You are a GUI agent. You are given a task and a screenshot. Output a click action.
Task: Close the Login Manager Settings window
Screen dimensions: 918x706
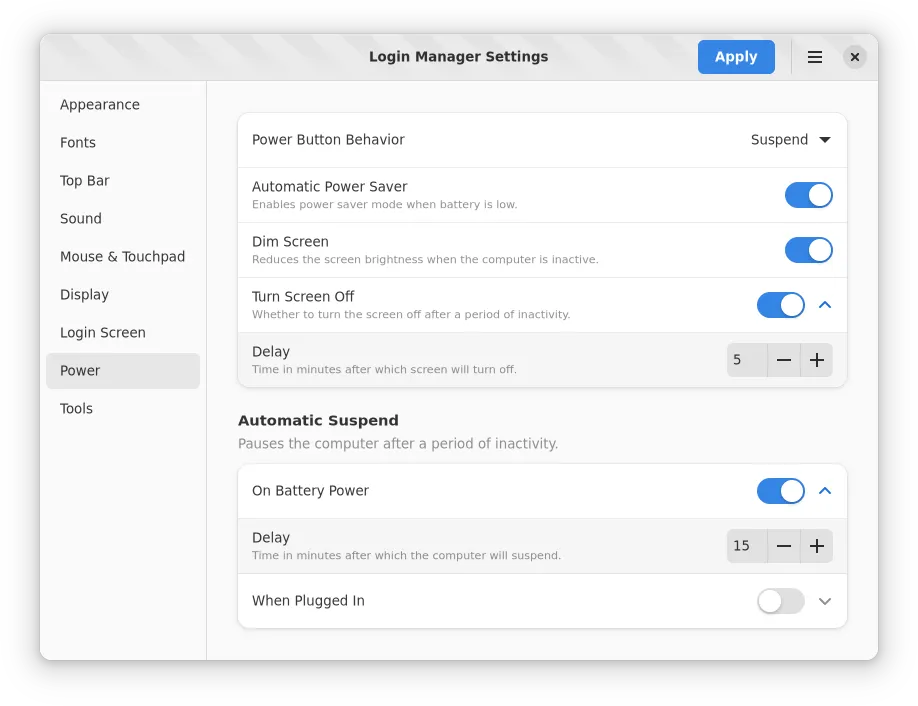point(854,57)
